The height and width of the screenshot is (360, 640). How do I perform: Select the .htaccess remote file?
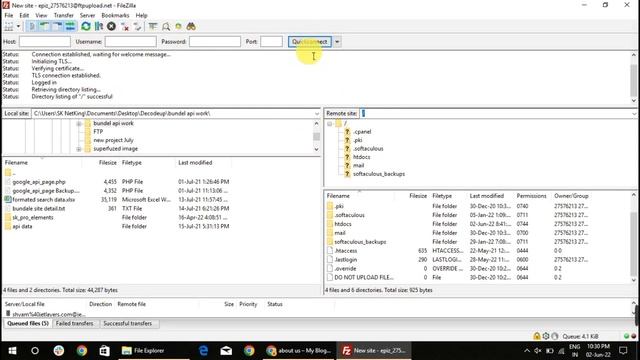(345, 251)
